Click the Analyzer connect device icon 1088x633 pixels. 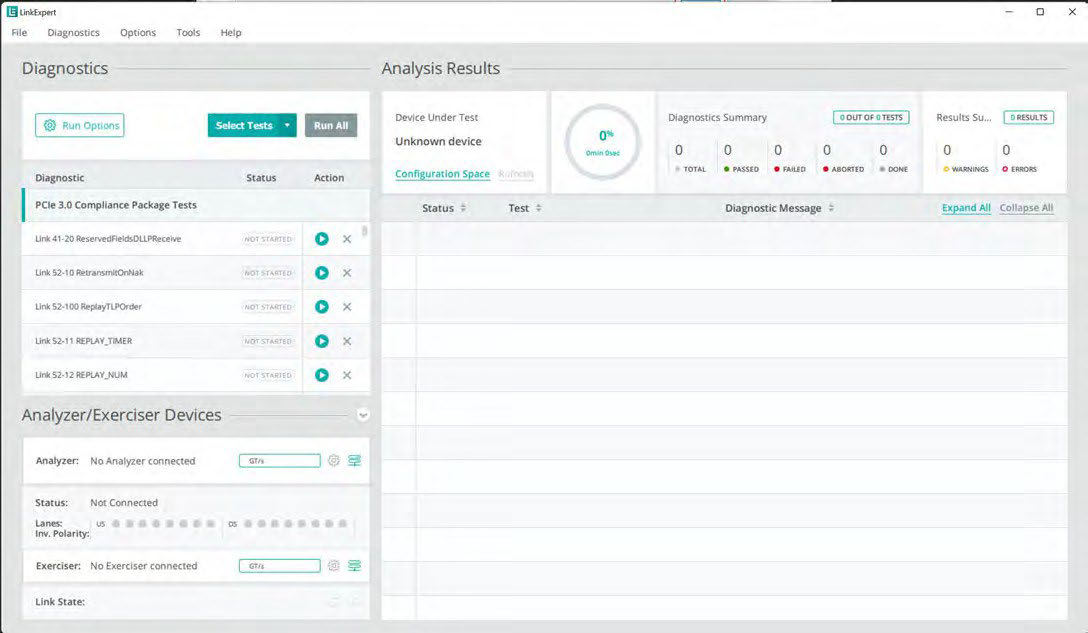tap(354, 460)
